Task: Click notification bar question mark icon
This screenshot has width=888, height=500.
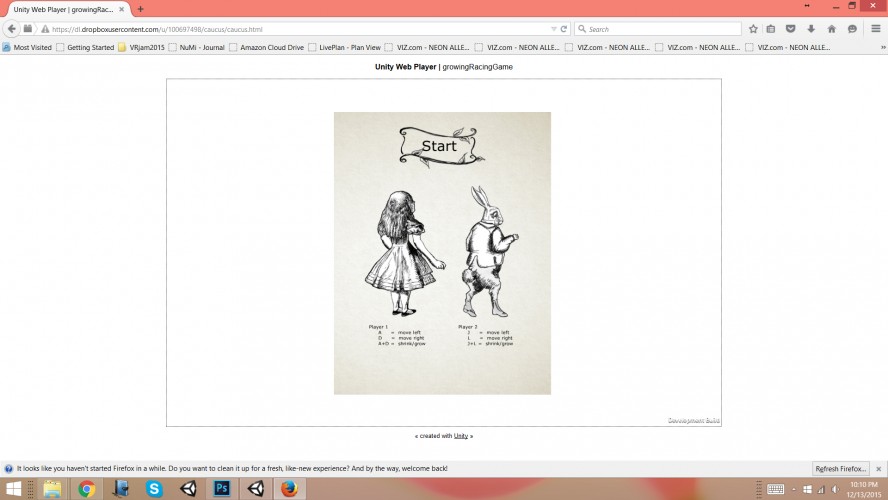Action: [x=8, y=469]
